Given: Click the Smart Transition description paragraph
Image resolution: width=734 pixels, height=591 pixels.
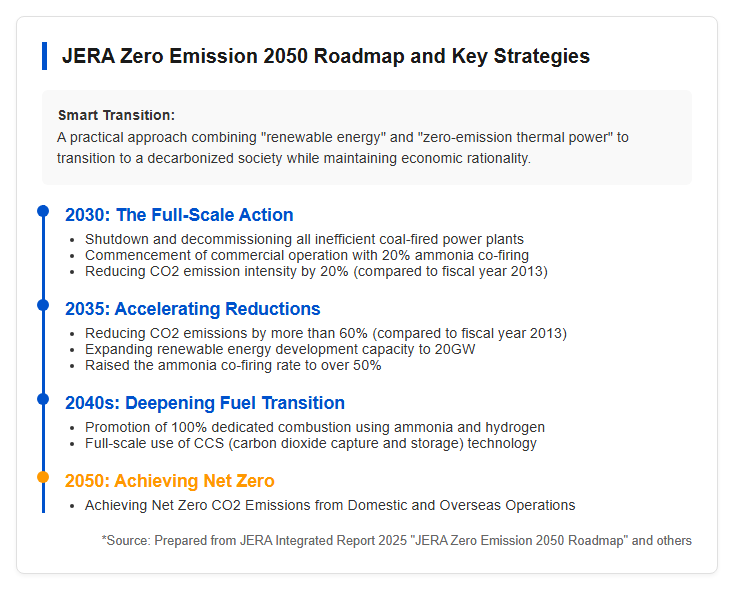Looking at the screenshot, I should pos(343,148).
